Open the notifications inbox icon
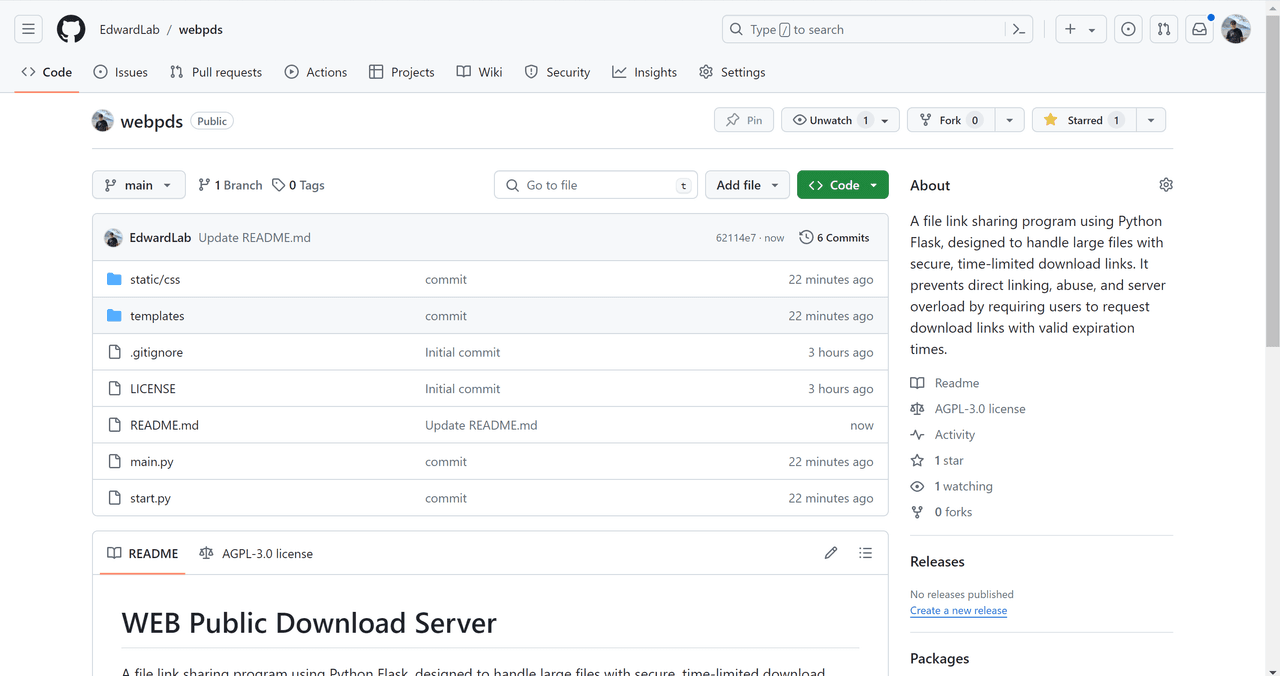 (x=1199, y=30)
